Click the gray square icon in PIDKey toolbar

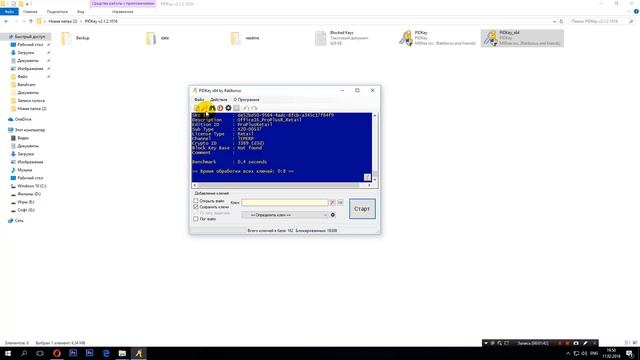click(236, 108)
